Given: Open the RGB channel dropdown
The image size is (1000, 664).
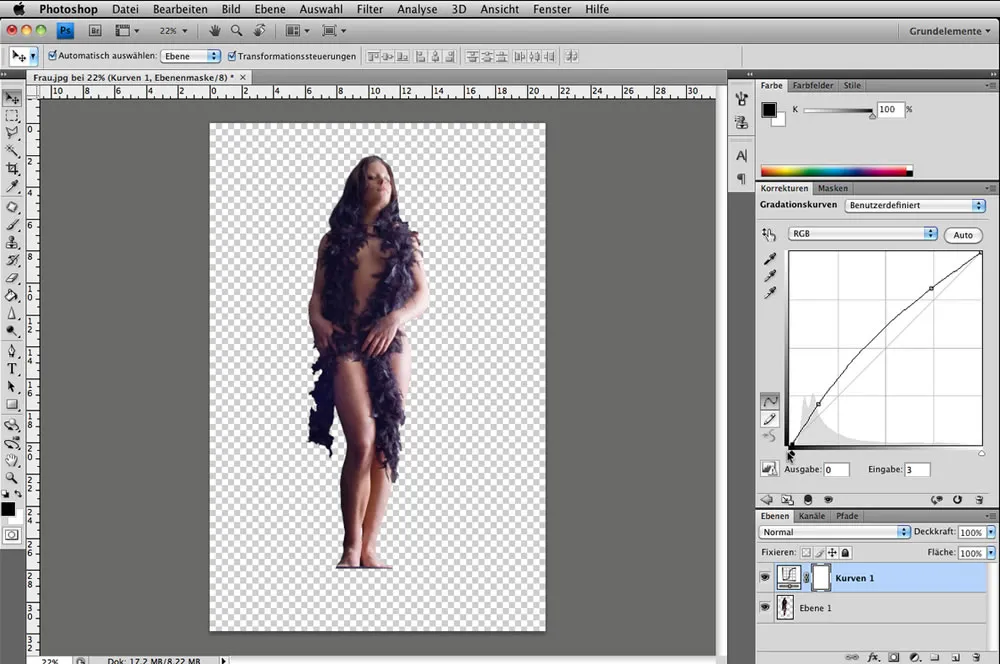Looking at the screenshot, I should 862,234.
